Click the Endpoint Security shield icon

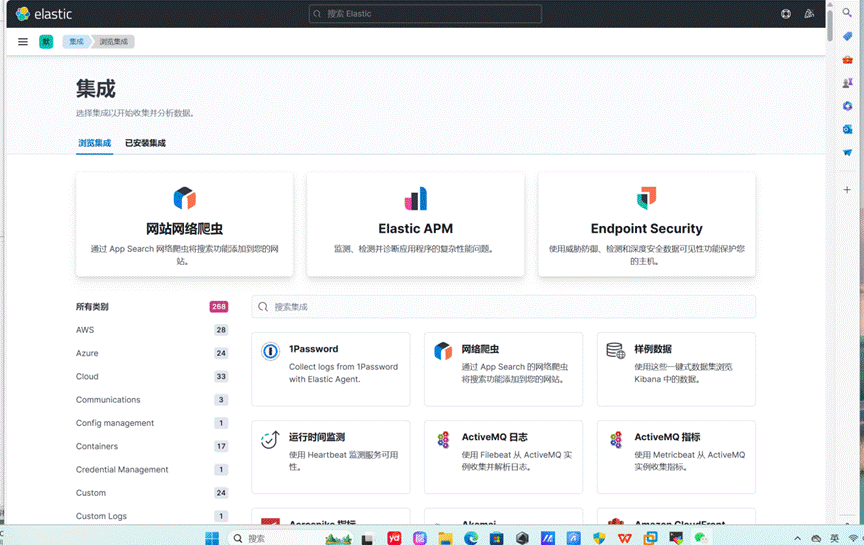coord(646,198)
